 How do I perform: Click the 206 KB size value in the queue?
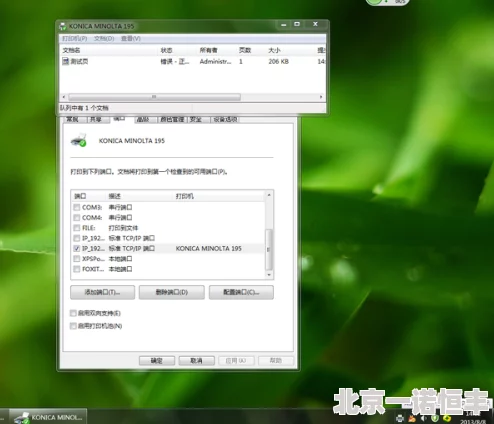[278, 62]
